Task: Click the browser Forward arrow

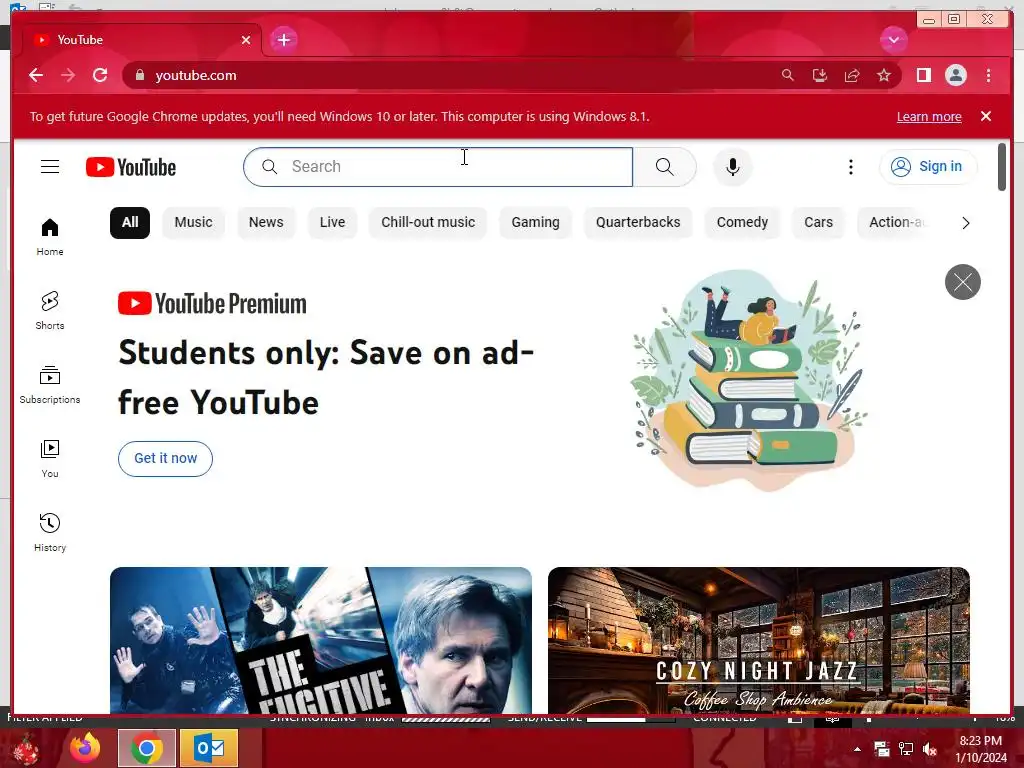Action: [68, 75]
